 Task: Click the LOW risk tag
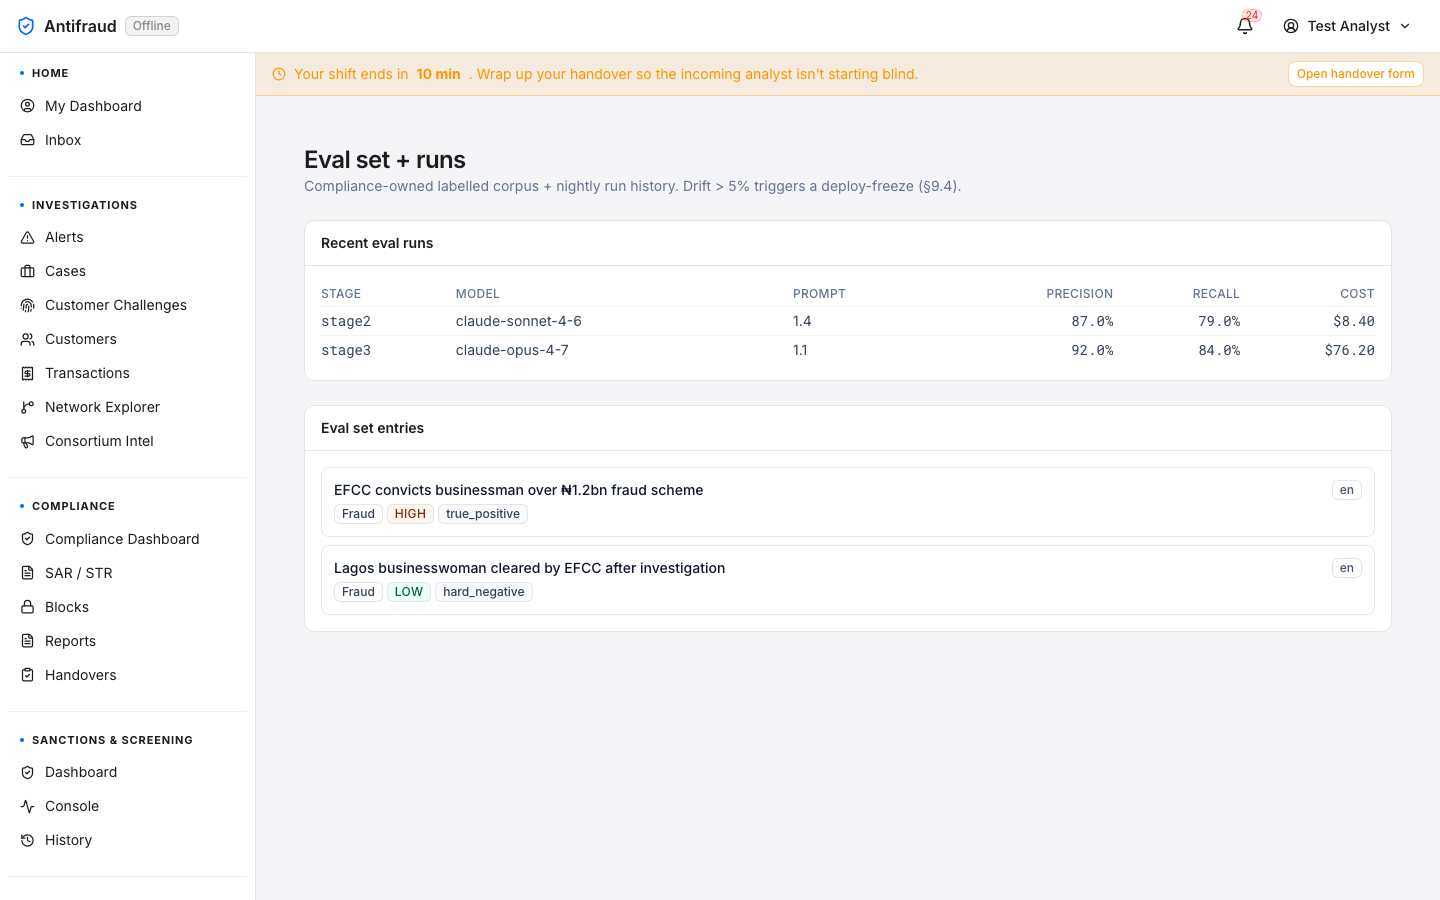point(409,592)
